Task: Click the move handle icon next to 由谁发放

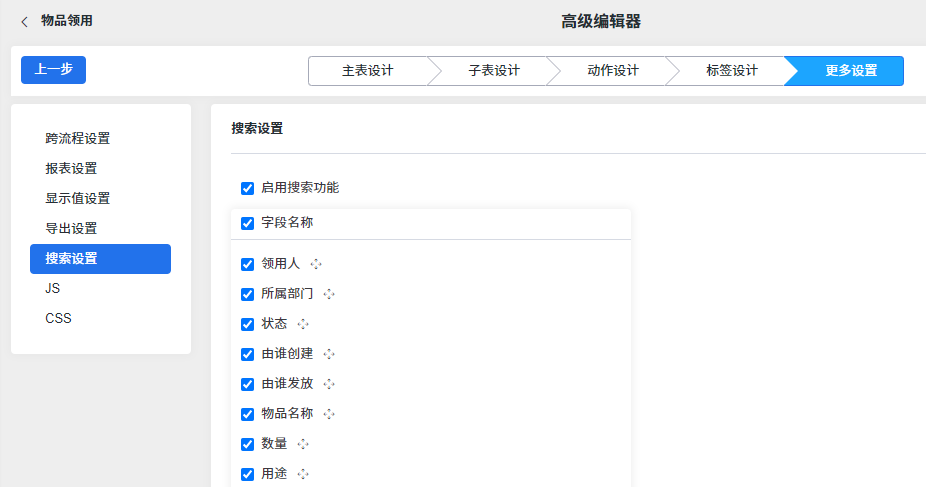Action: click(329, 384)
